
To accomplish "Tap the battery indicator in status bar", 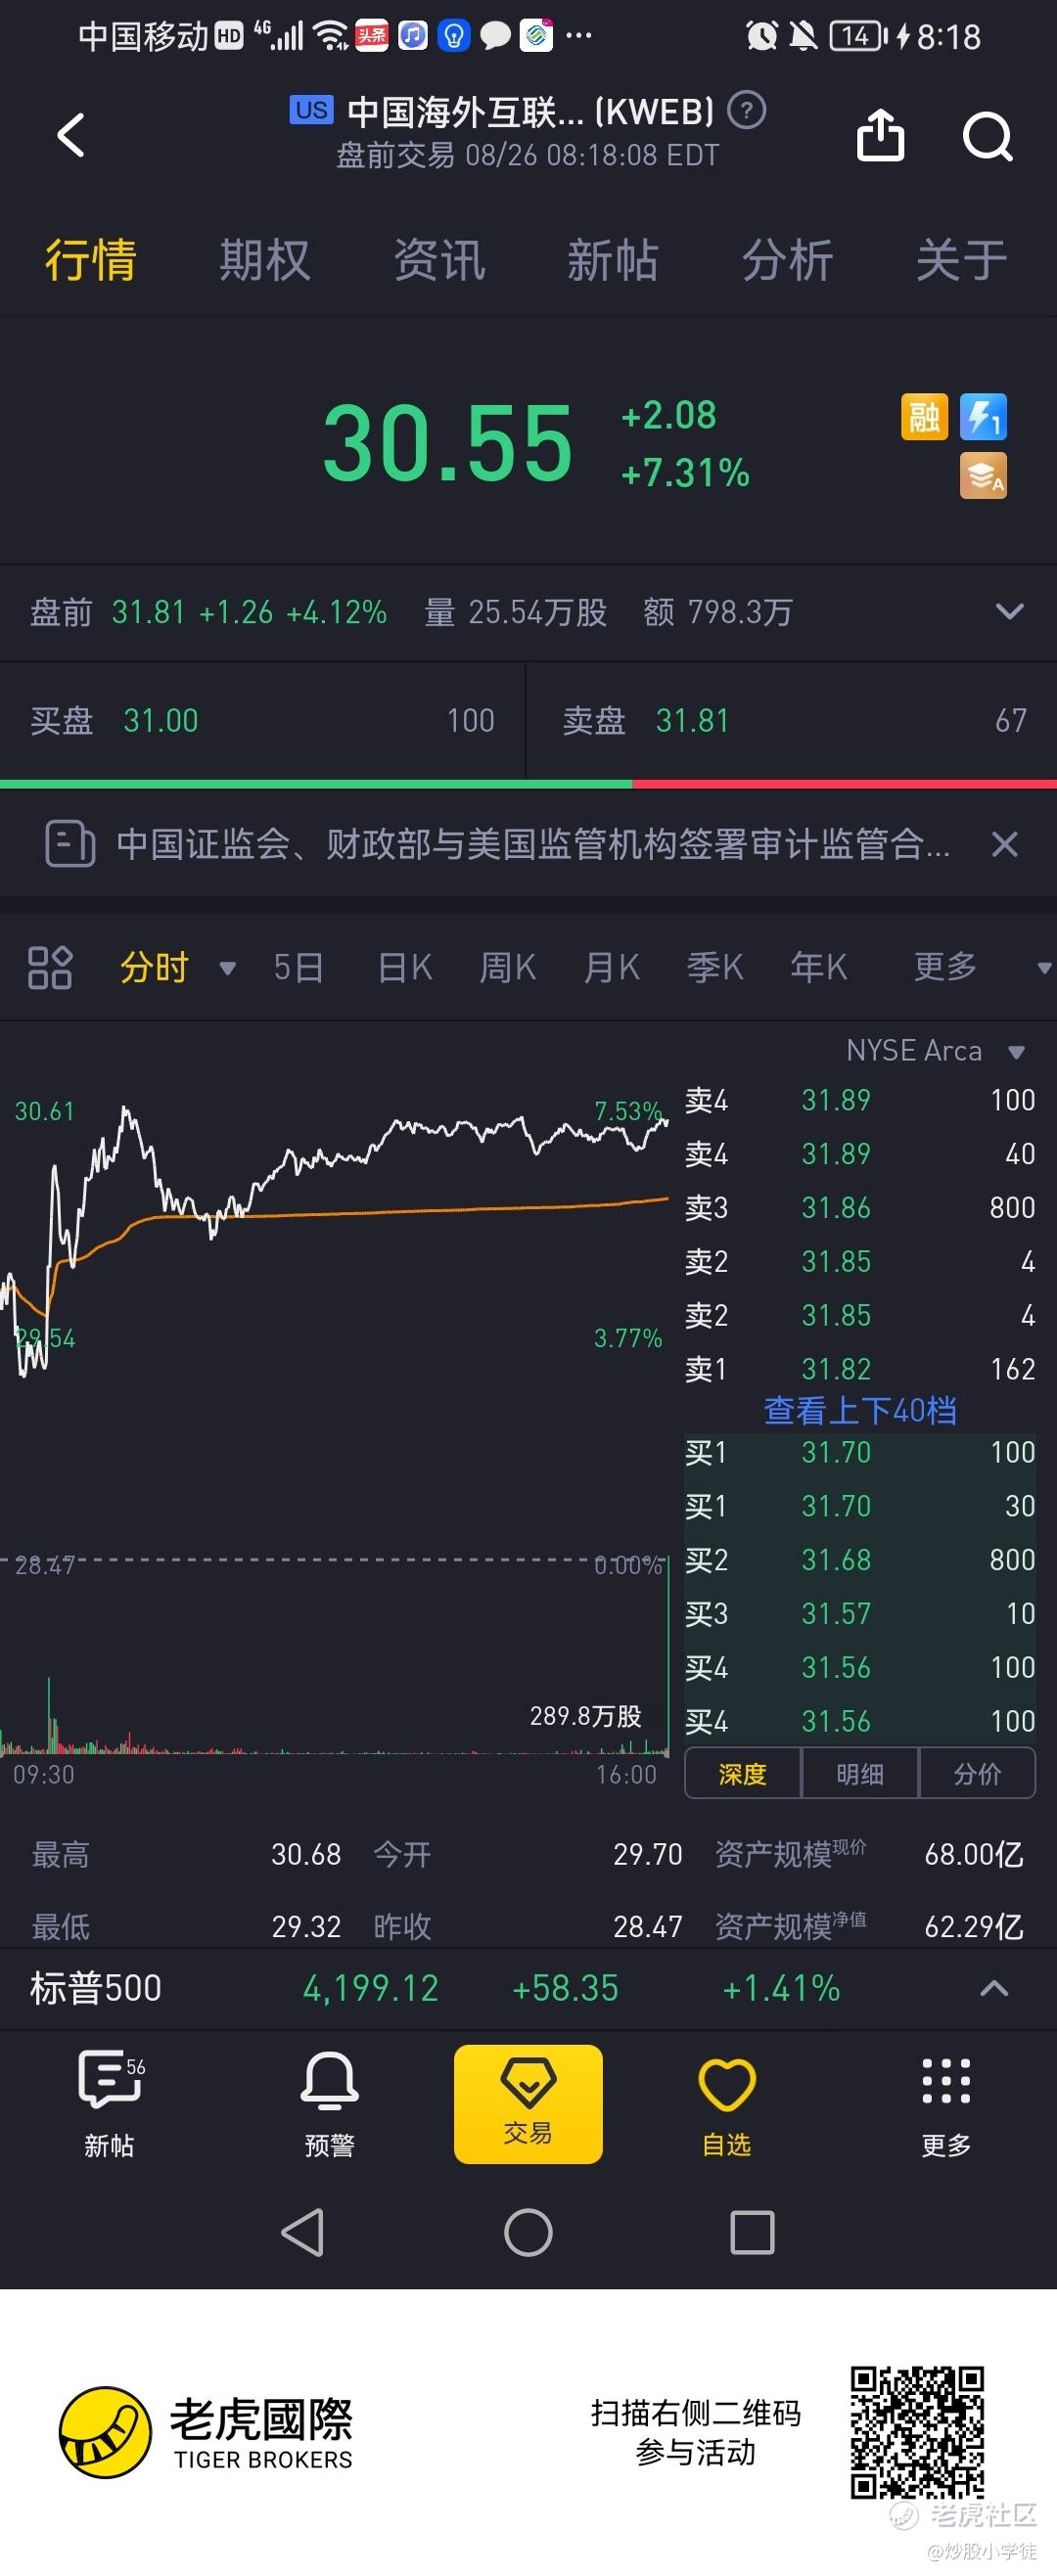I will [x=858, y=37].
